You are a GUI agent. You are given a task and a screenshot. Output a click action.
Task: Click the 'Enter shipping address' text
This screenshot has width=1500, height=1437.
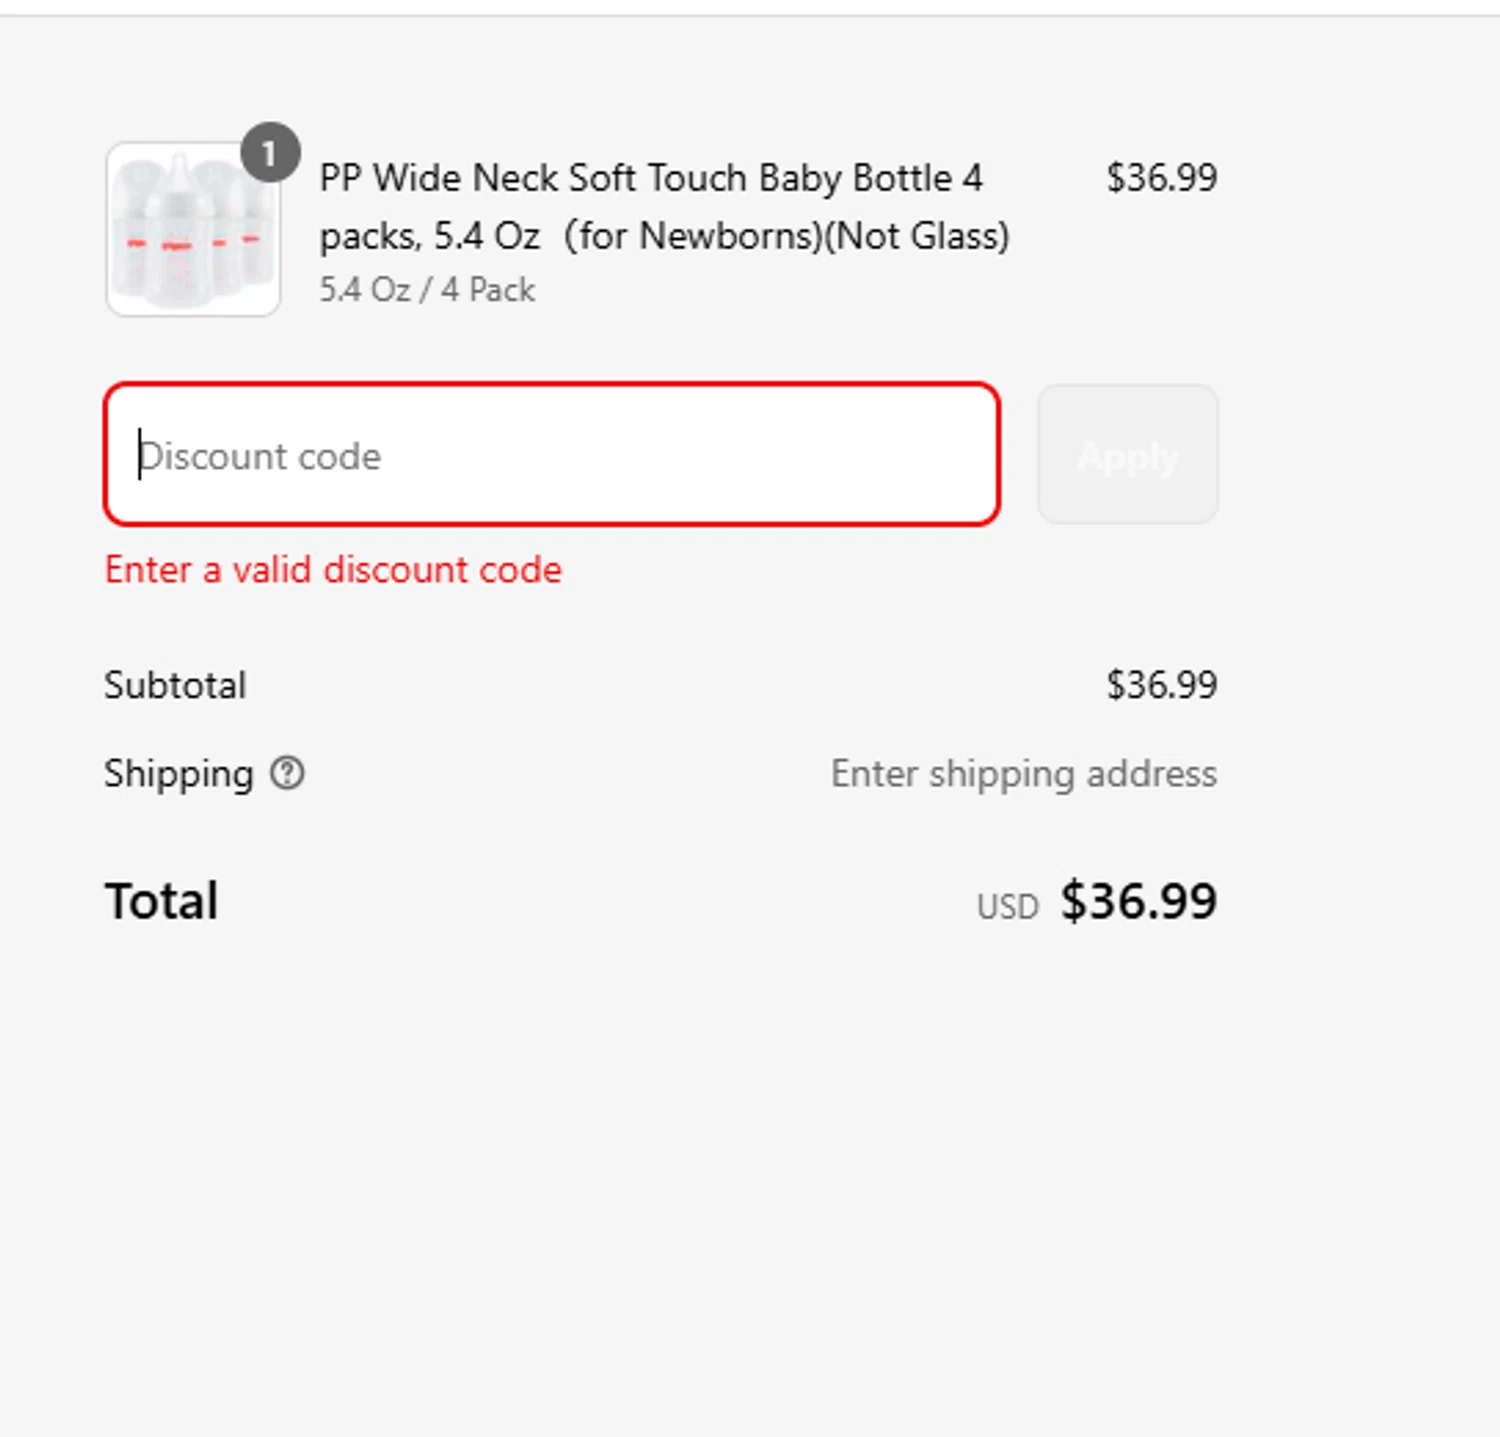(x=1023, y=773)
